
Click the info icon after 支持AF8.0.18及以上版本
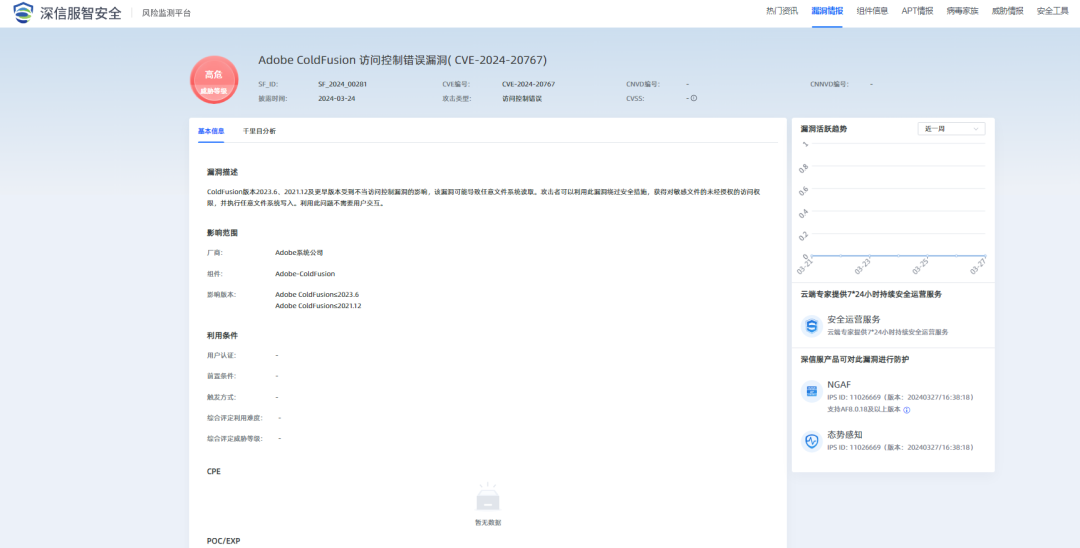click(906, 410)
